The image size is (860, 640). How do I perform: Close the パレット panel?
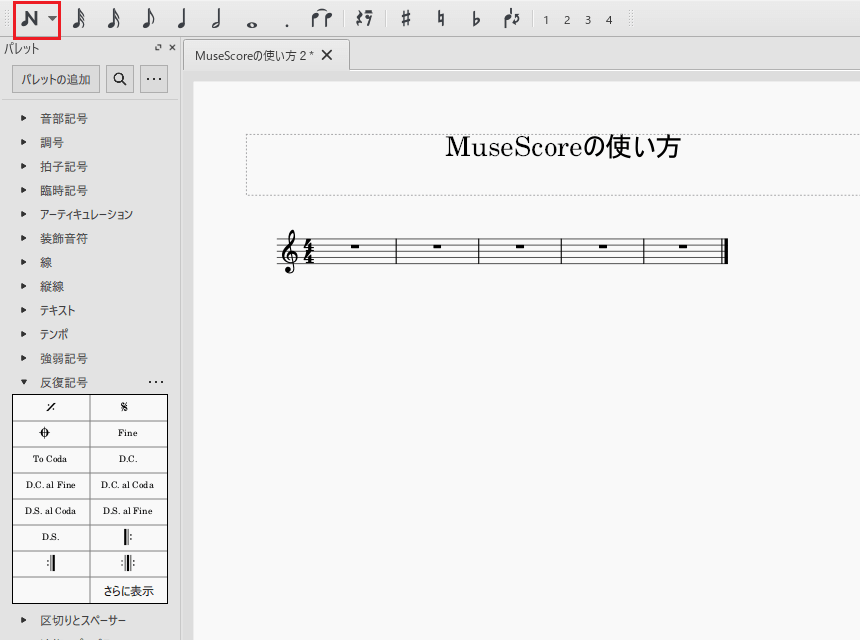[x=172, y=48]
